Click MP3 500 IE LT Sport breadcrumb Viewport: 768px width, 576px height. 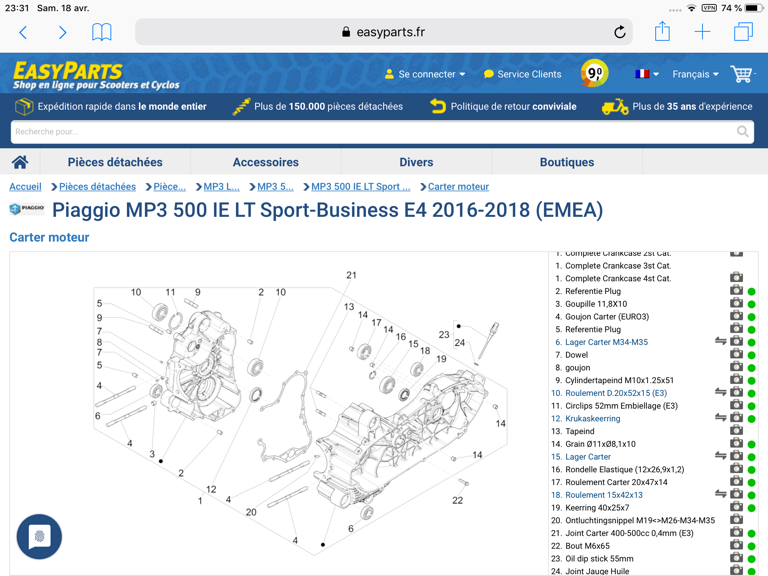coord(360,187)
